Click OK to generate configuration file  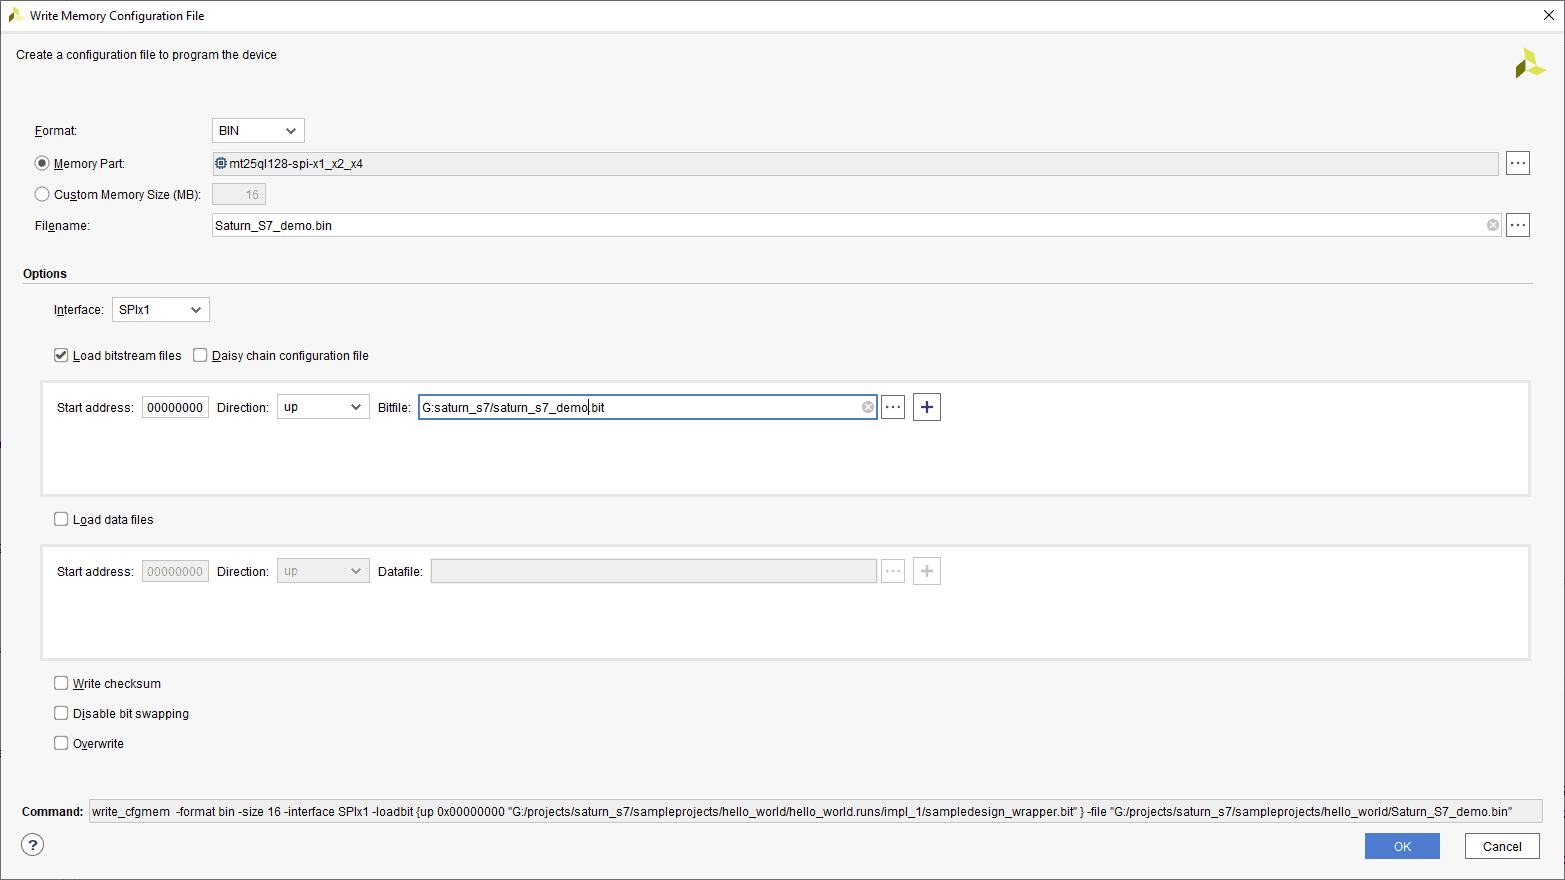[1401, 846]
